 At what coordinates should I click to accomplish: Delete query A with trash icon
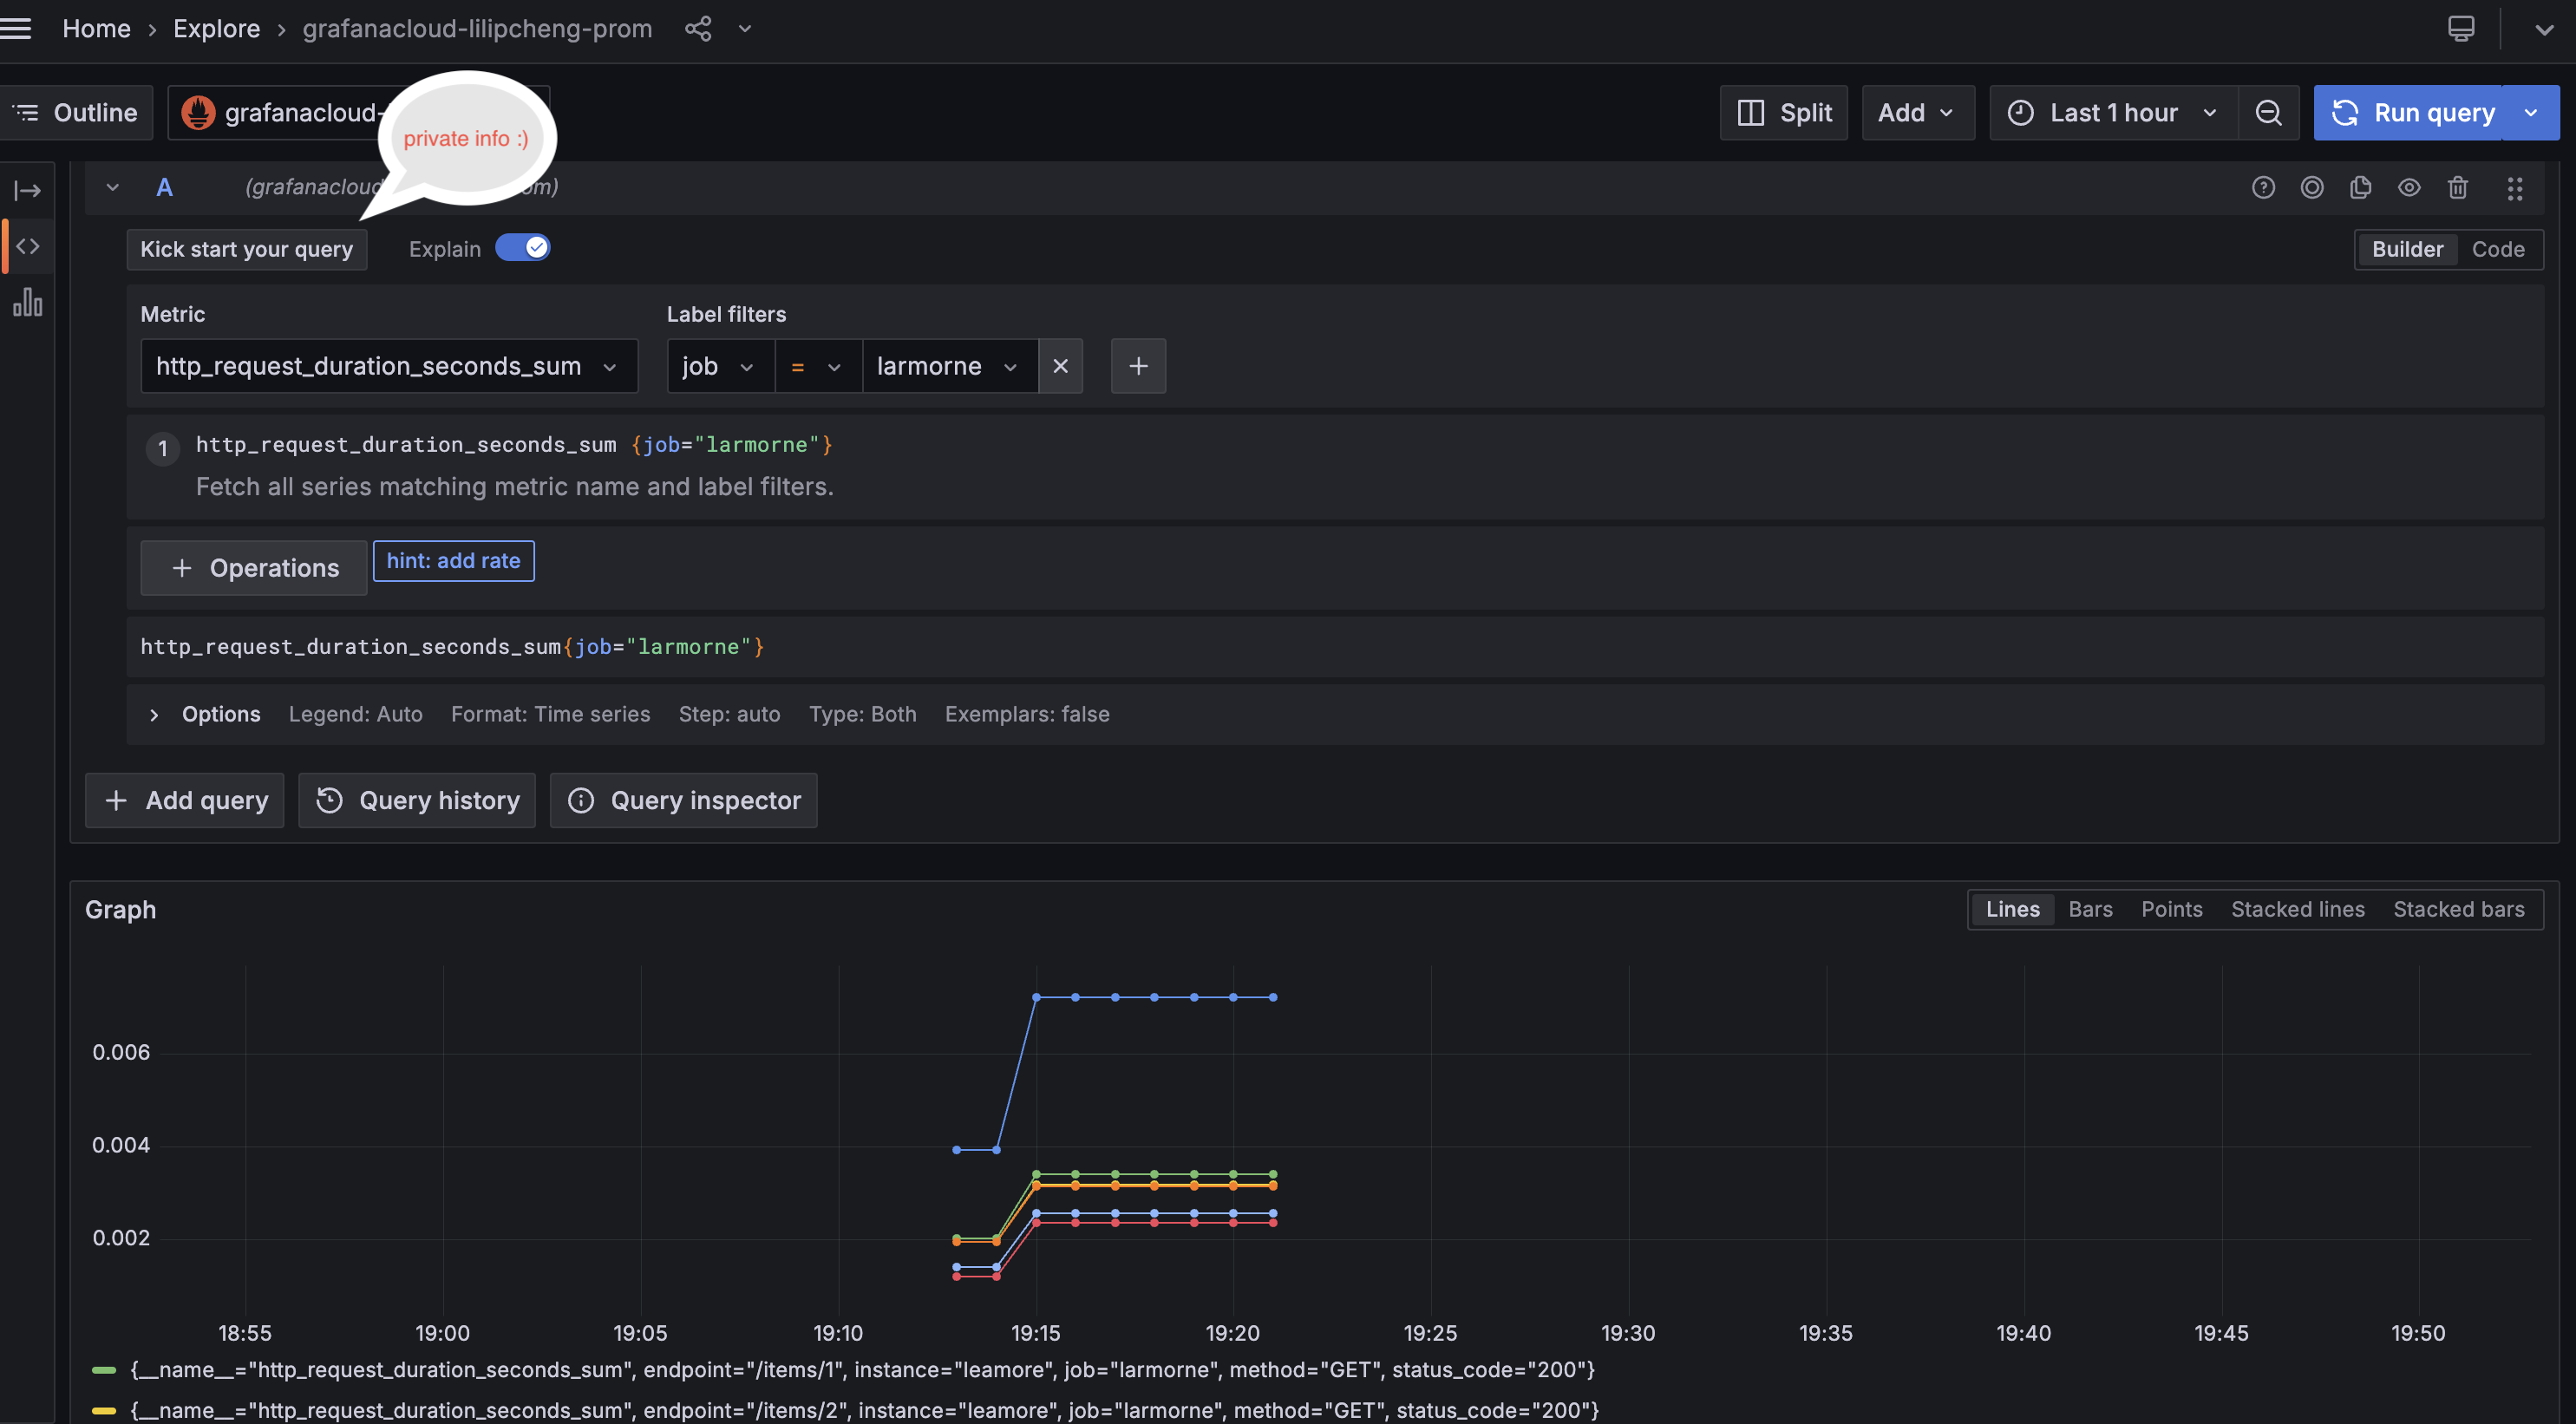tap(2458, 187)
